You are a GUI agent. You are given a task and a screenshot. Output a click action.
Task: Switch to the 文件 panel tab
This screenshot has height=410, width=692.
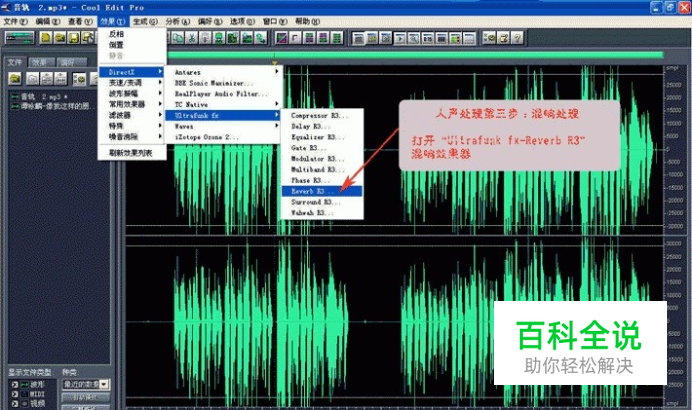[x=15, y=62]
